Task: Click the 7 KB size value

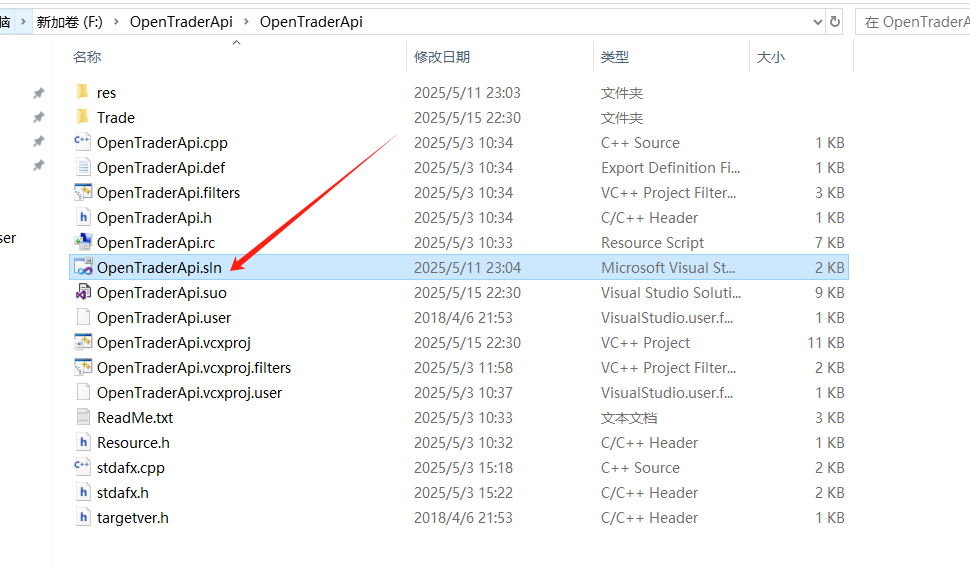Action: [830, 243]
